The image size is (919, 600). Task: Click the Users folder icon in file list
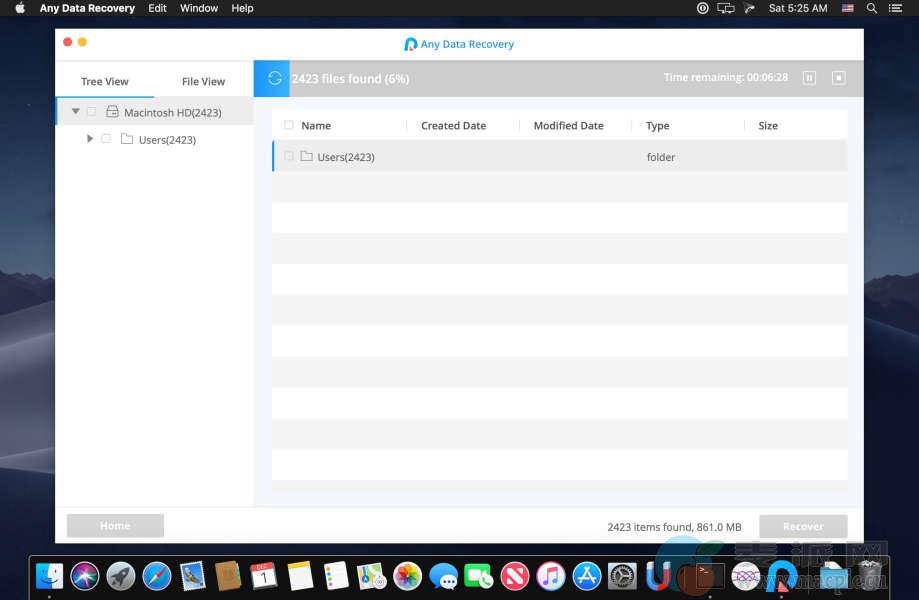coord(306,156)
